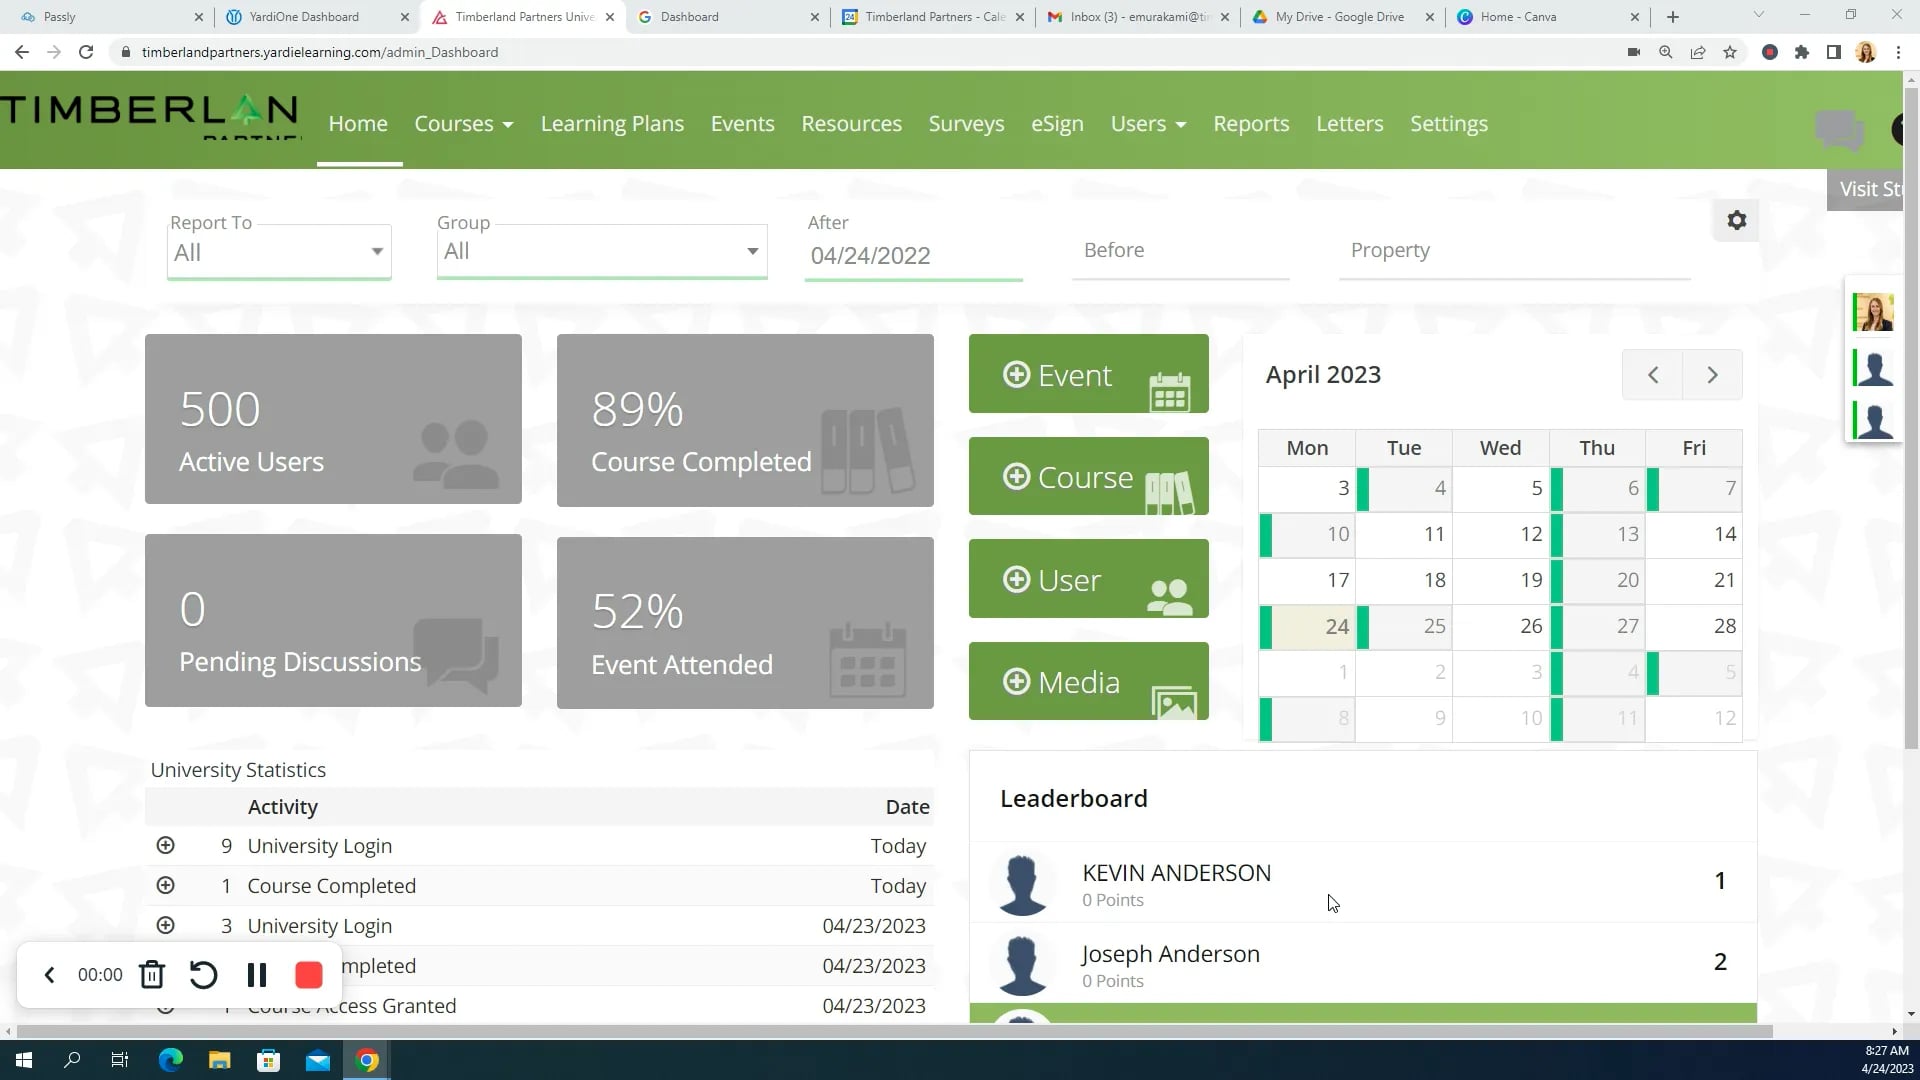Open the dashboard settings gear icon

(x=1736, y=220)
